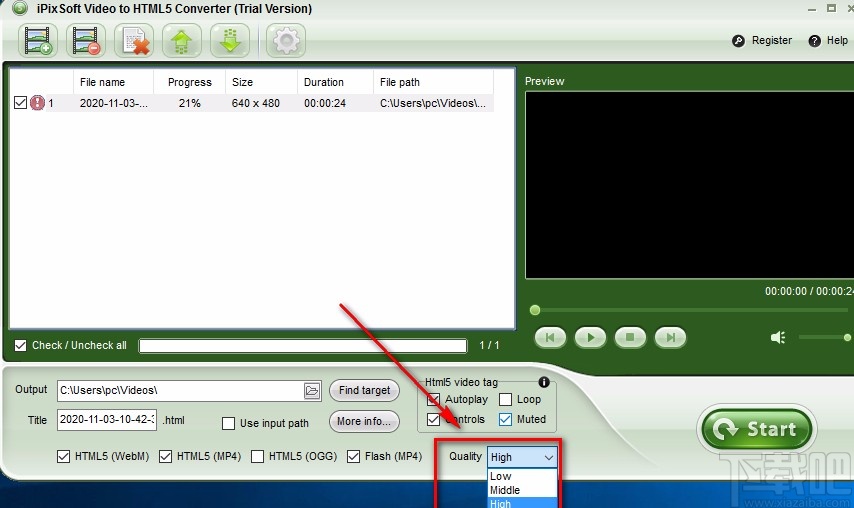Click the 1 / 1 file counter text
The width and height of the screenshot is (854, 508).
point(489,345)
